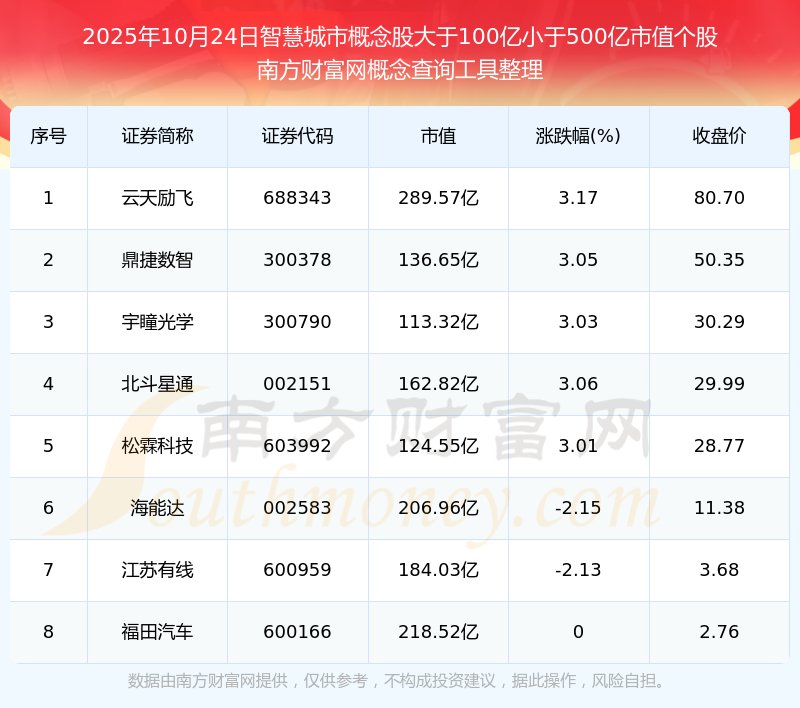This screenshot has width=800, height=708.
Task: Click the 市值 column header
Action: point(438,136)
